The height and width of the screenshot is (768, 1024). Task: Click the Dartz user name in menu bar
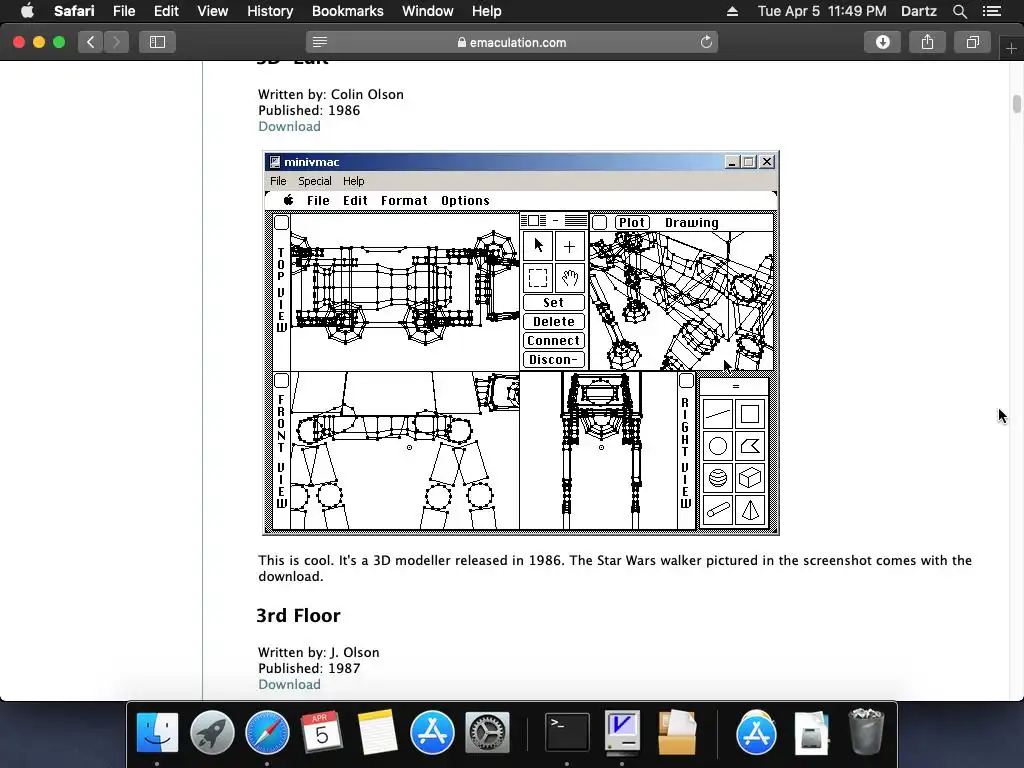(x=918, y=11)
